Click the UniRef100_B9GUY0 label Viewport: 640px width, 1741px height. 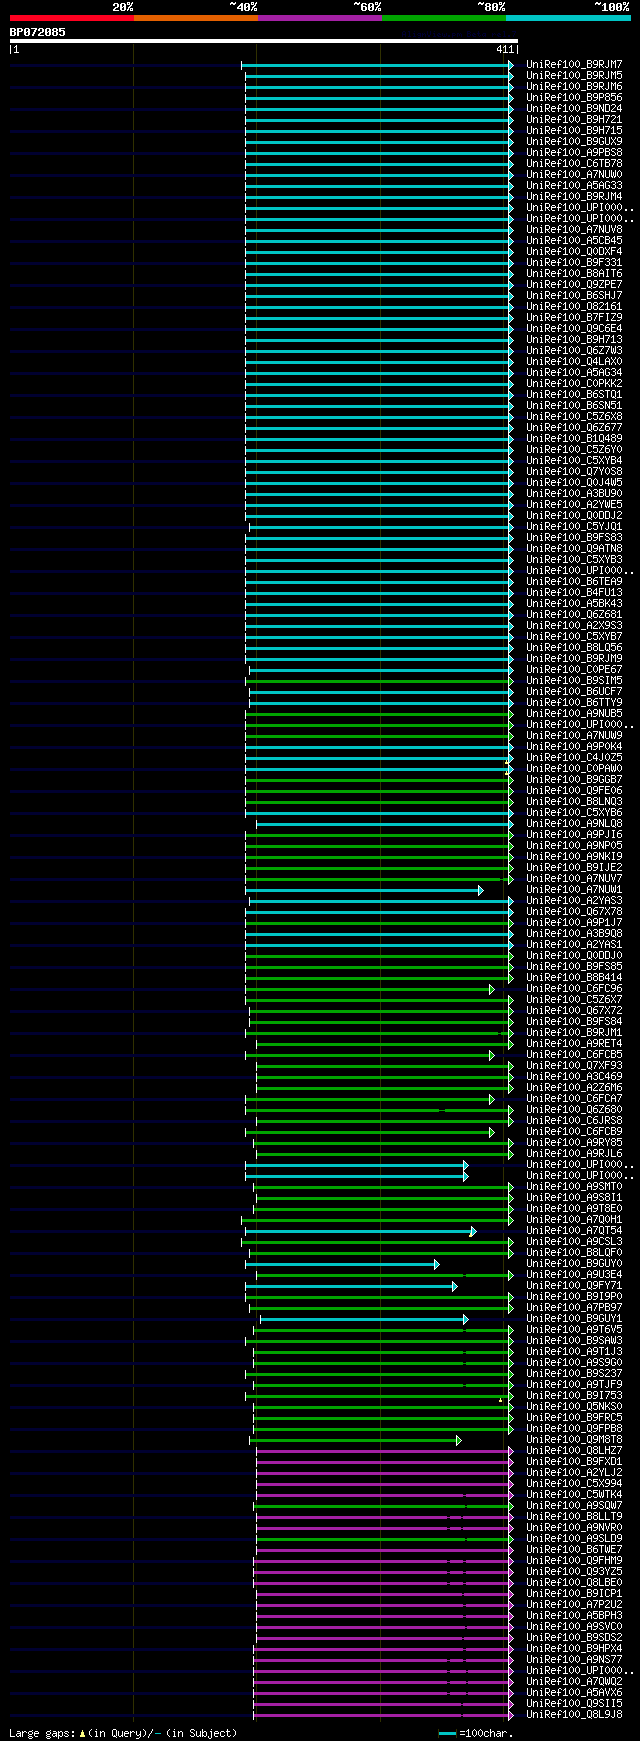tap(574, 1264)
